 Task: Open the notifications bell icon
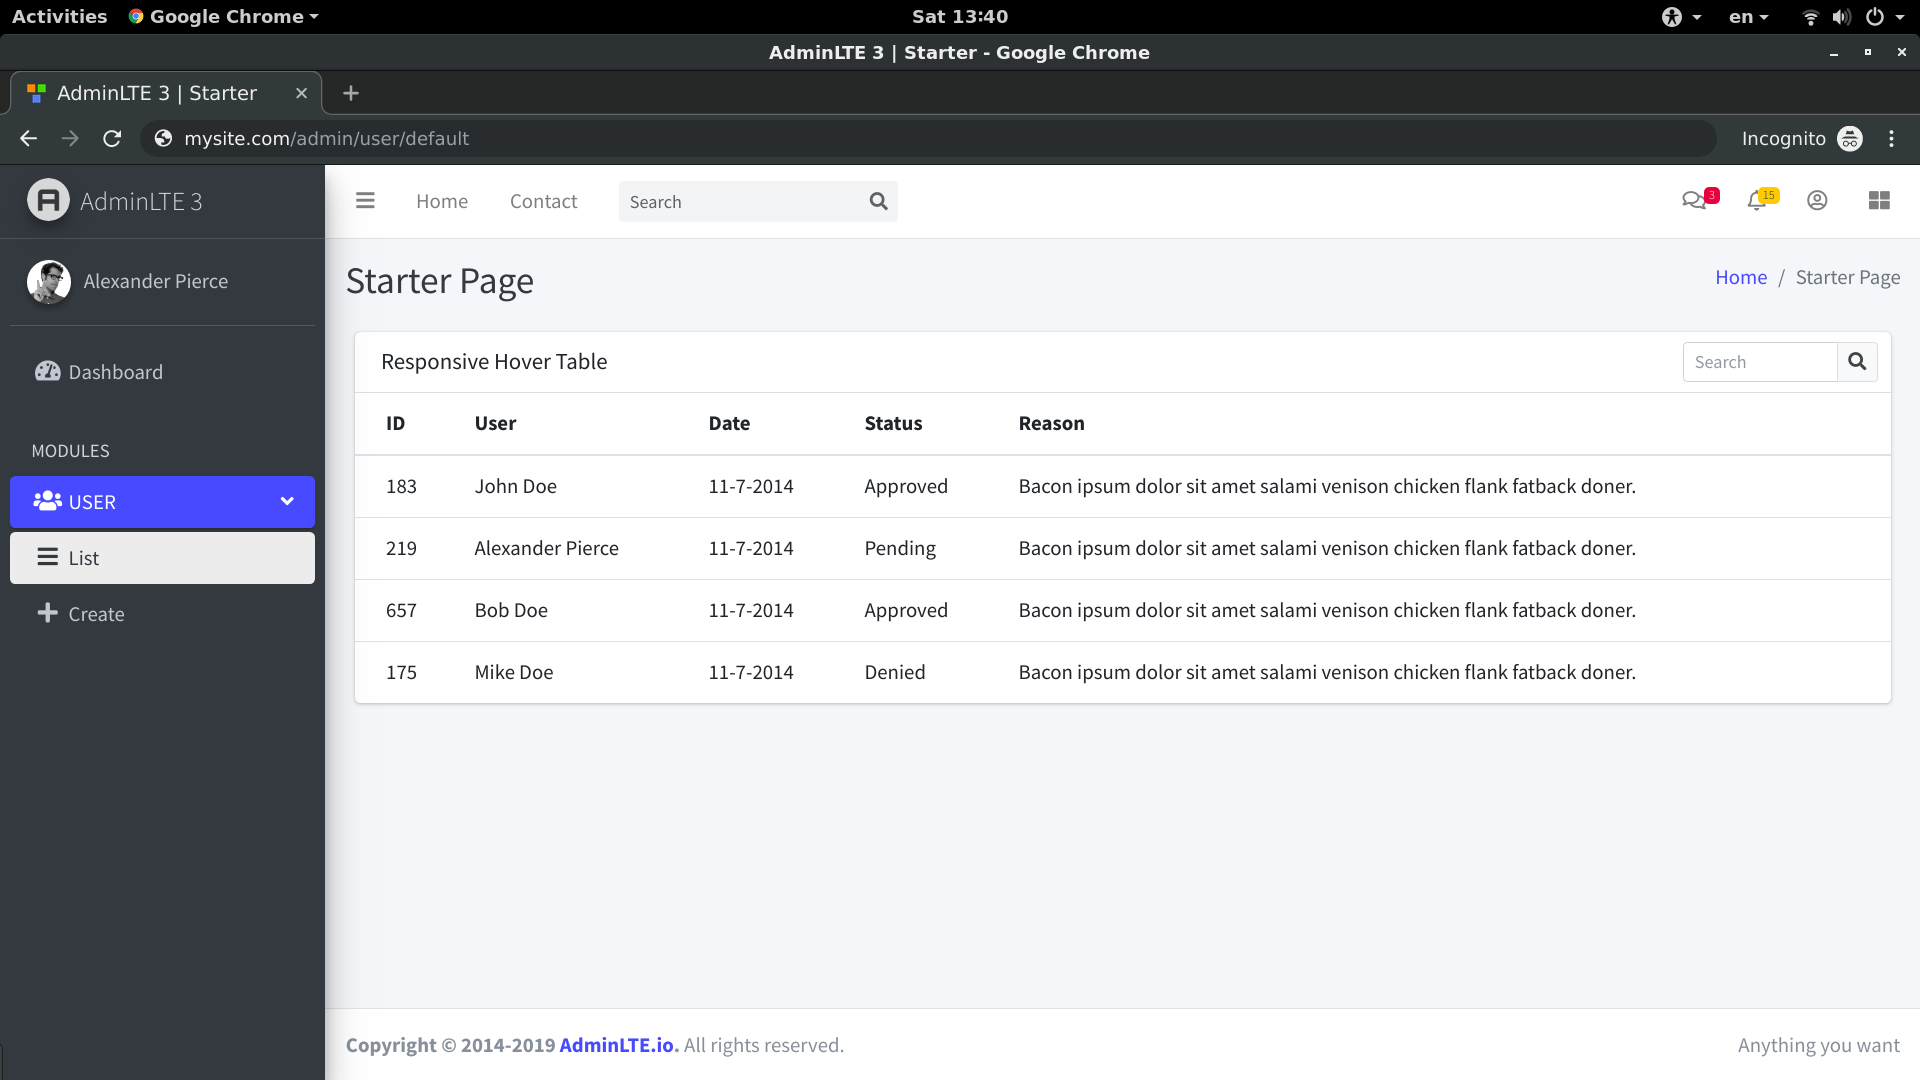(x=1757, y=201)
